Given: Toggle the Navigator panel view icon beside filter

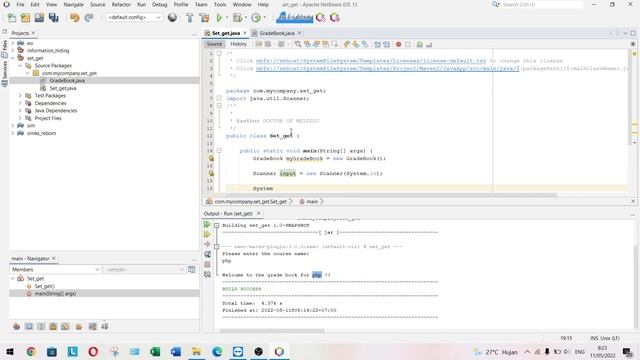Looking at the screenshot, I should pyautogui.click(x=191, y=269).
